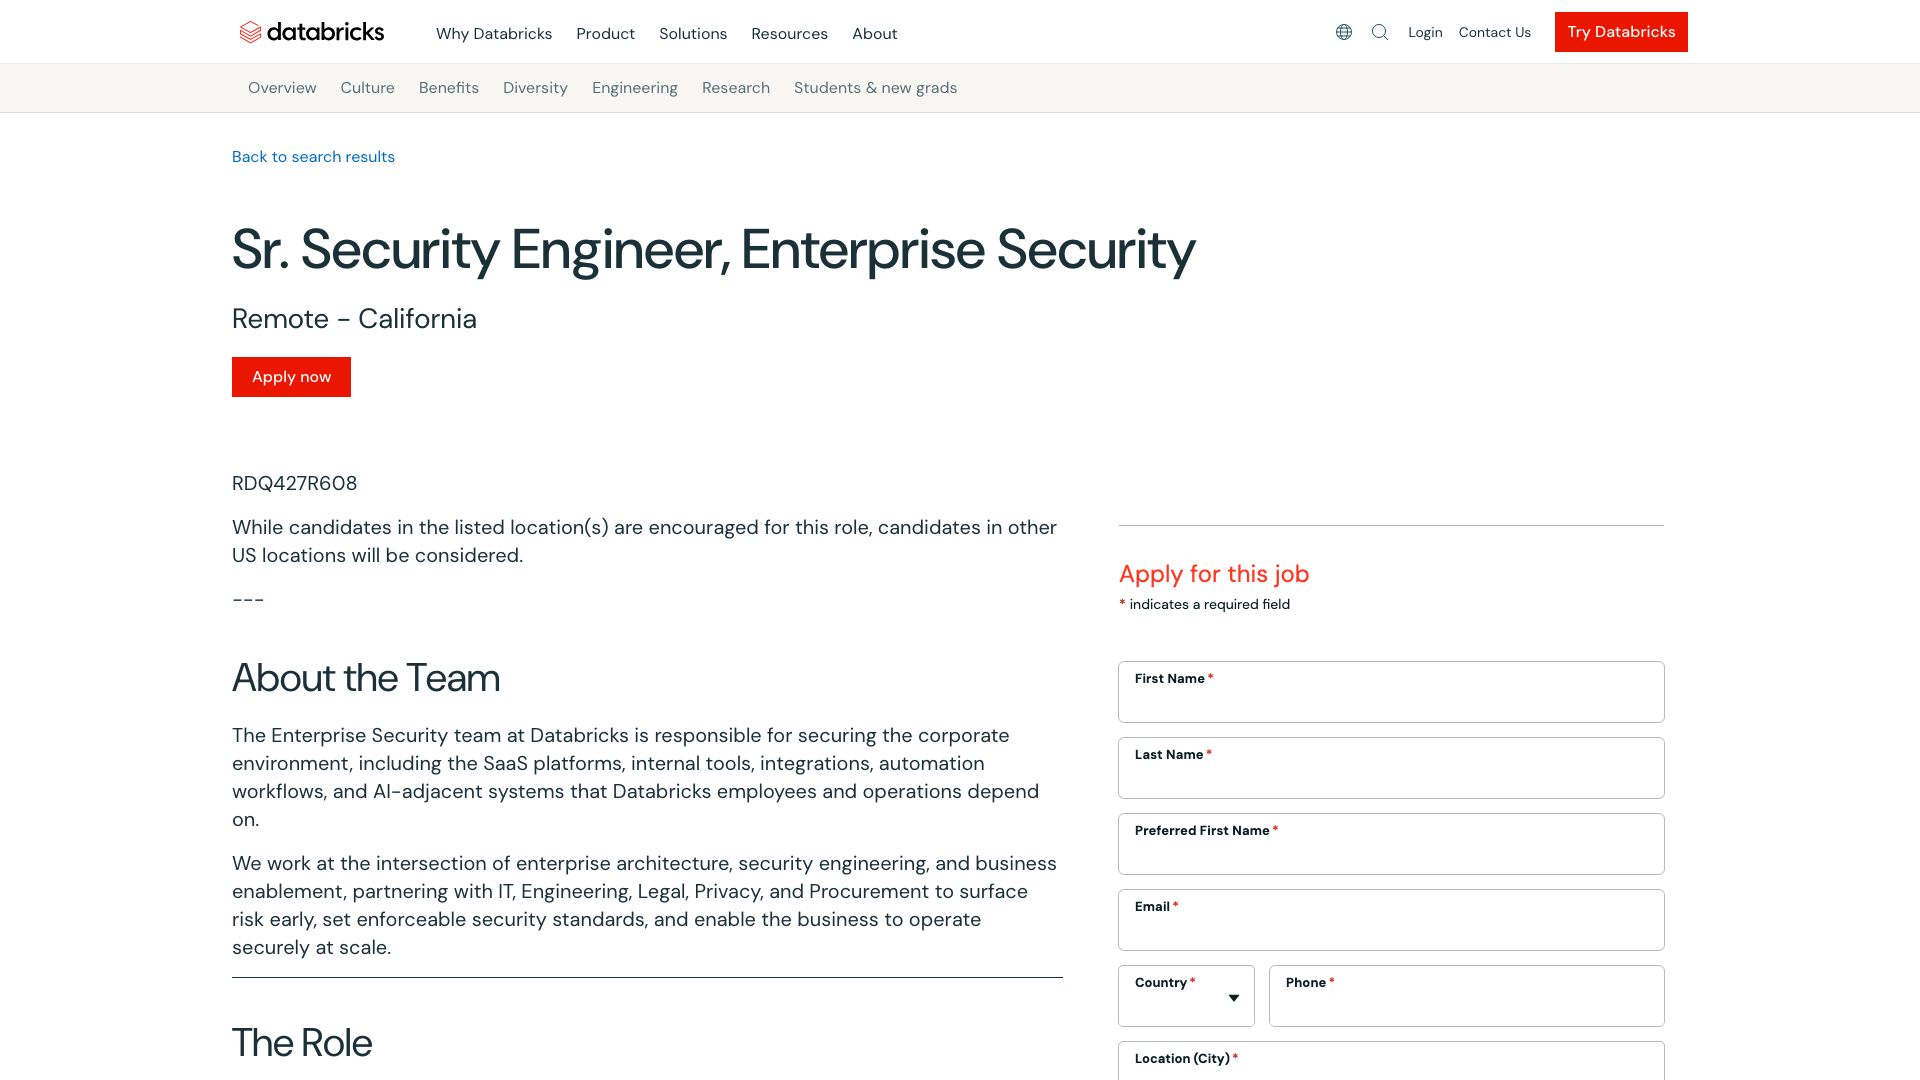Viewport: 1920px width, 1080px height.
Task: Switch to the Culture tab
Action: (x=367, y=88)
